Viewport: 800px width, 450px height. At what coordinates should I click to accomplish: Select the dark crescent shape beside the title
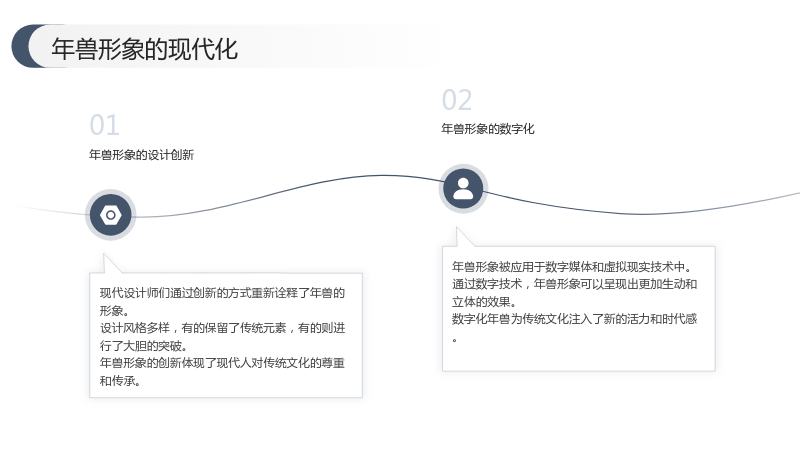point(28,46)
